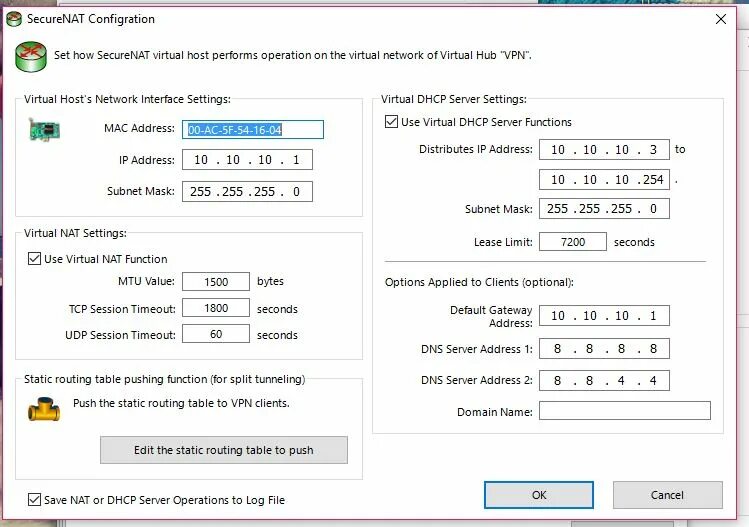The height and width of the screenshot is (527, 749).
Task: Click the virtual host Subnet Mask field
Action: 247,192
